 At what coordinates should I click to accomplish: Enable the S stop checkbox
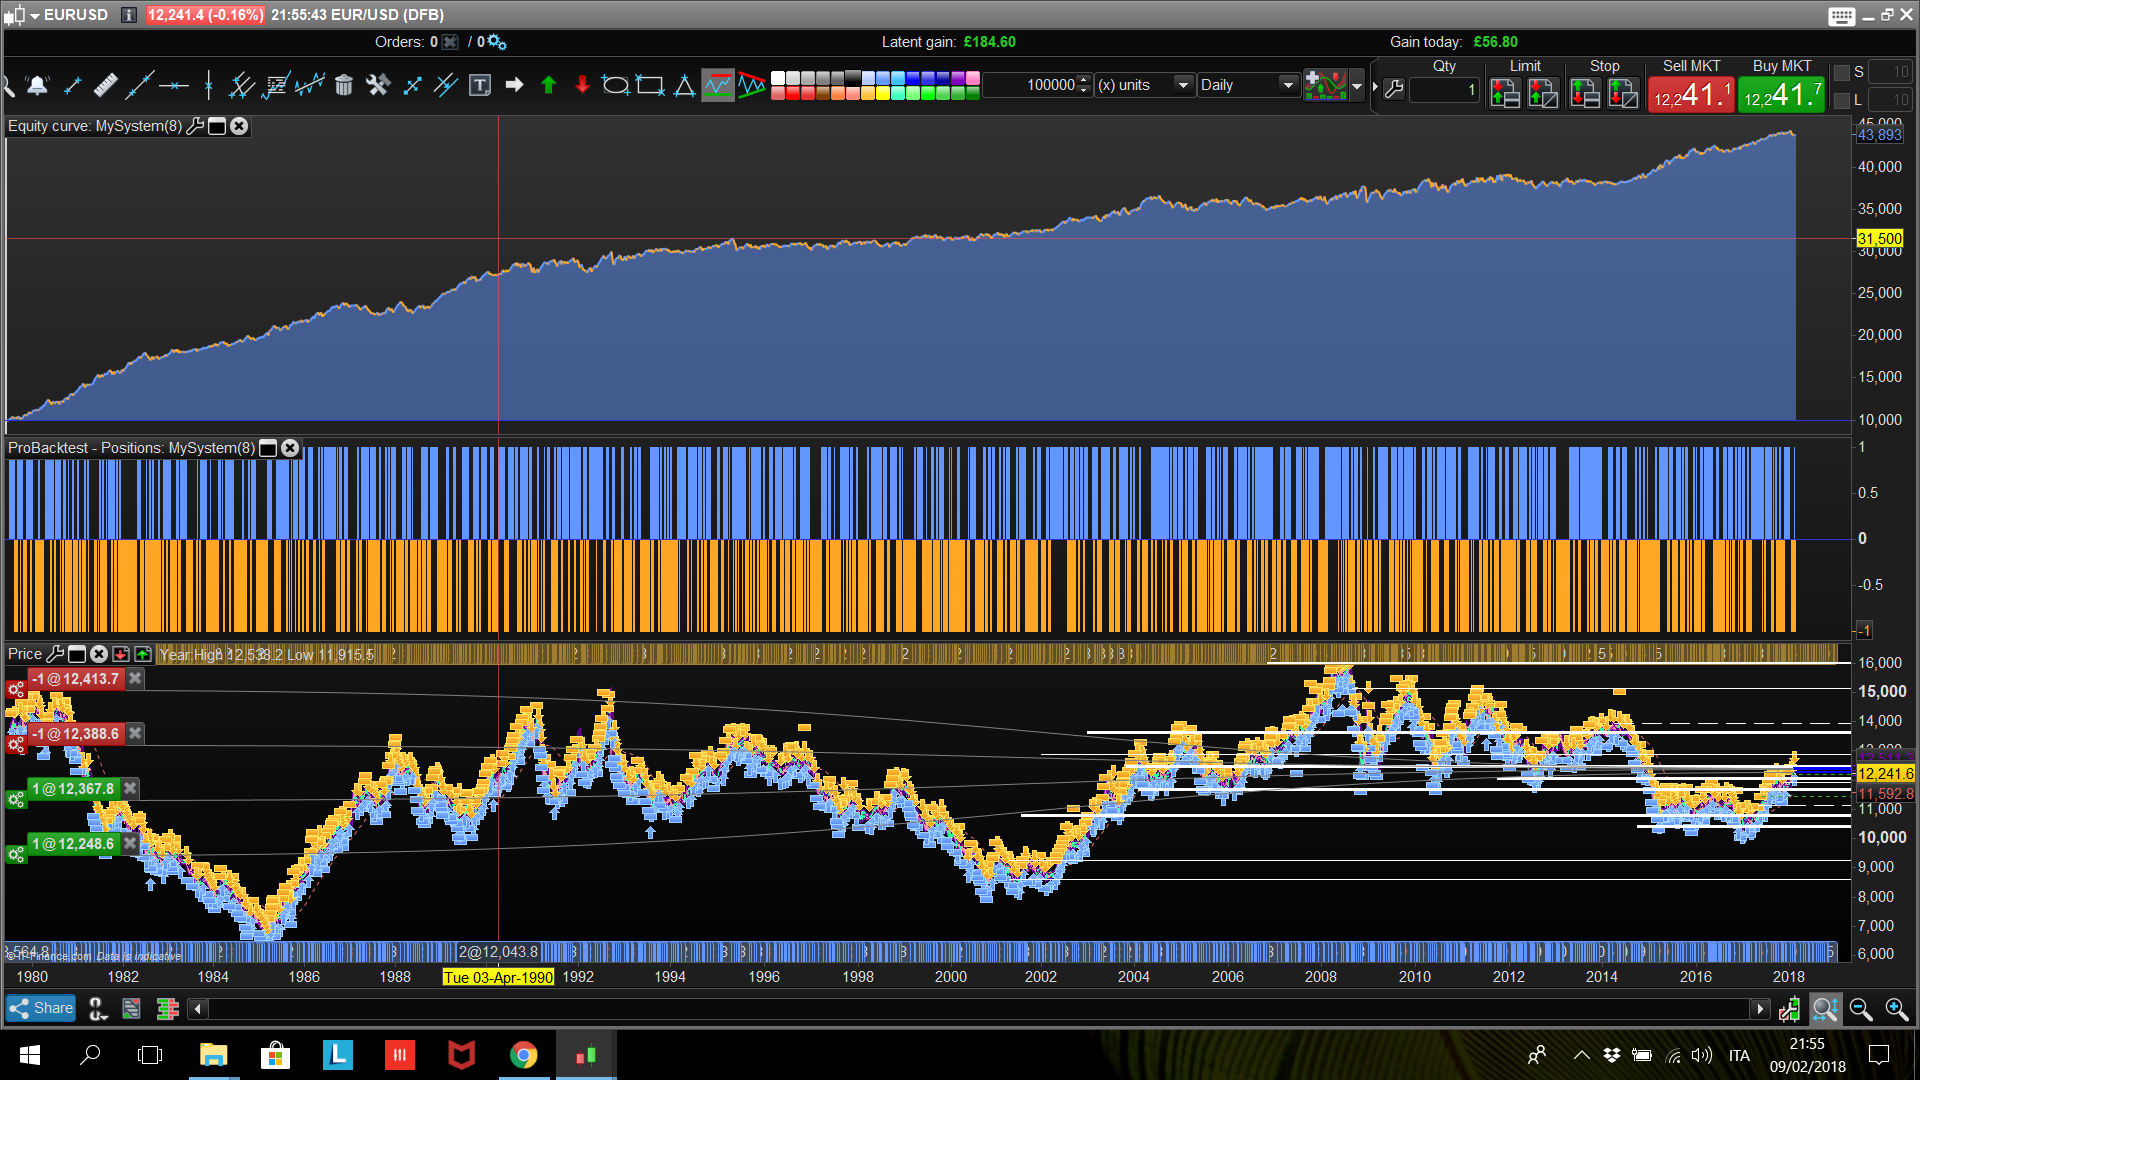1842,73
